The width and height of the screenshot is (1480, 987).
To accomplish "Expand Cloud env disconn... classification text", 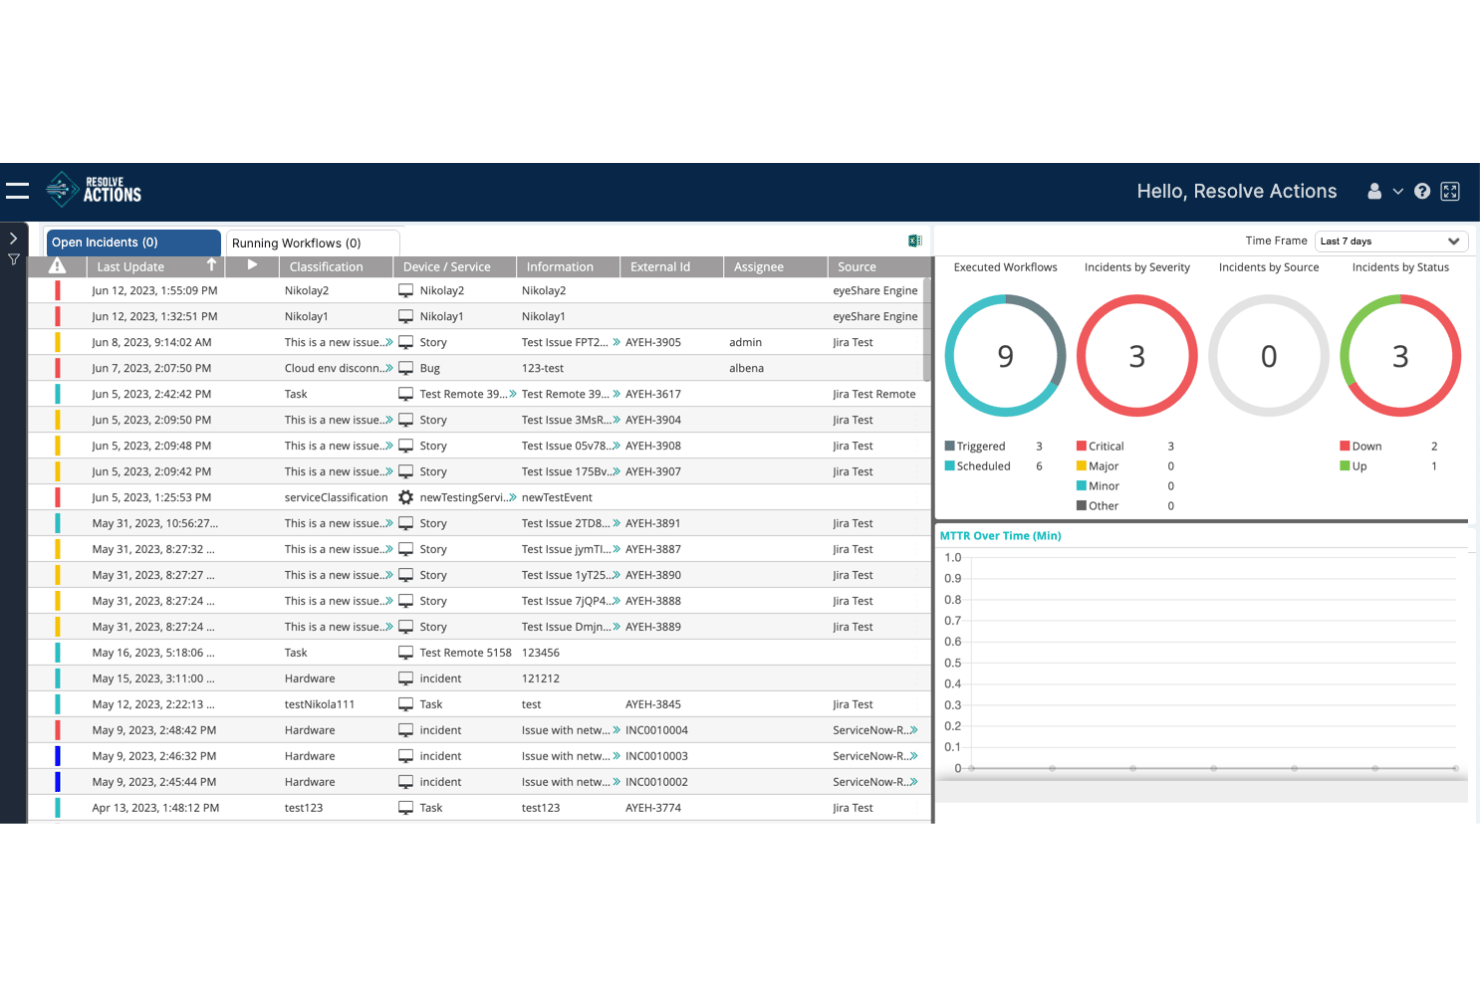I will click(x=388, y=368).
